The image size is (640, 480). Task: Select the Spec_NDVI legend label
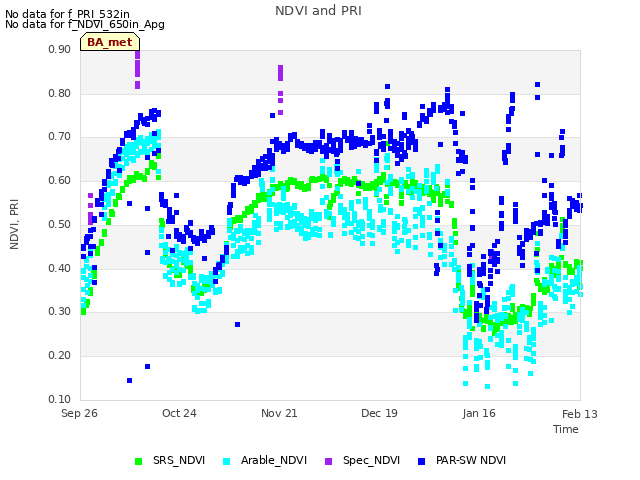tap(371, 460)
